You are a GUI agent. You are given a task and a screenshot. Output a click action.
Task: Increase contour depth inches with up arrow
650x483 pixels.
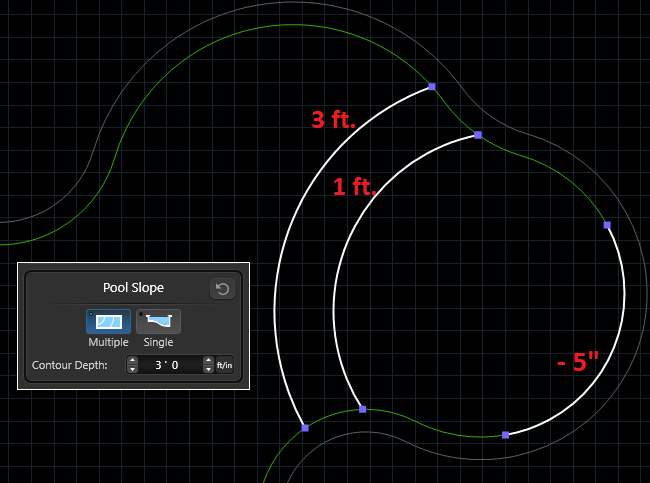tap(208, 360)
